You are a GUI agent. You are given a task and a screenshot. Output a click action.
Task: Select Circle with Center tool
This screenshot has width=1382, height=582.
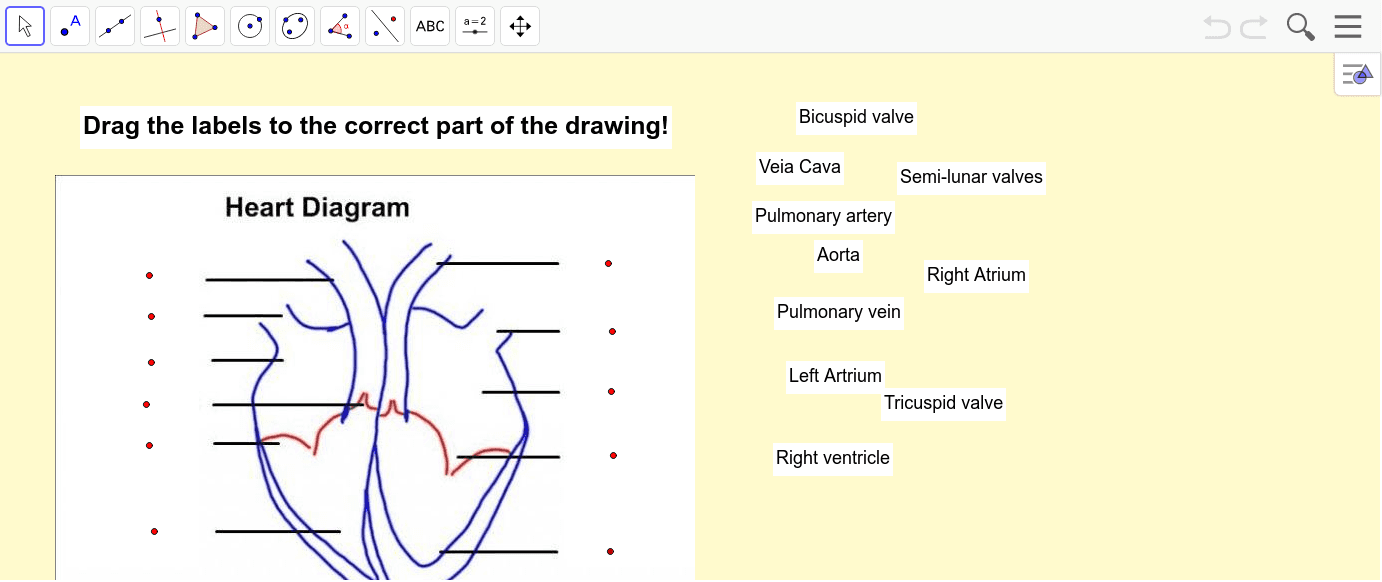tap(250, 26)
